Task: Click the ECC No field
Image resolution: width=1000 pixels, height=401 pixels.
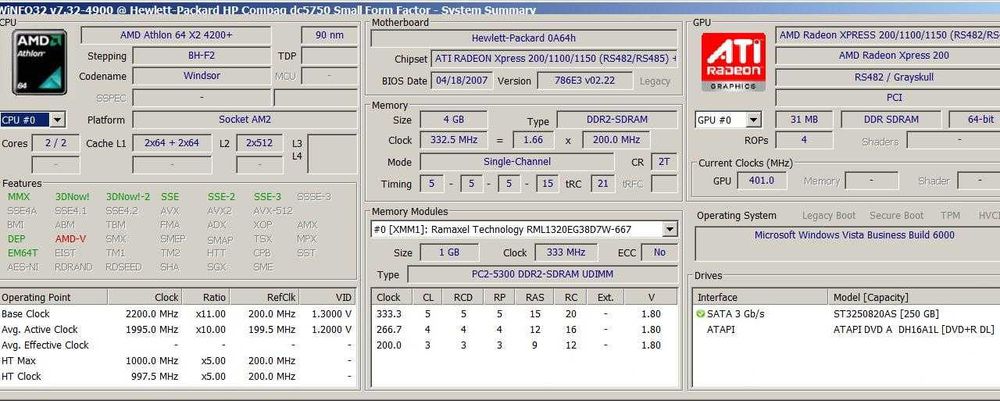Action: tap(659, 252)
